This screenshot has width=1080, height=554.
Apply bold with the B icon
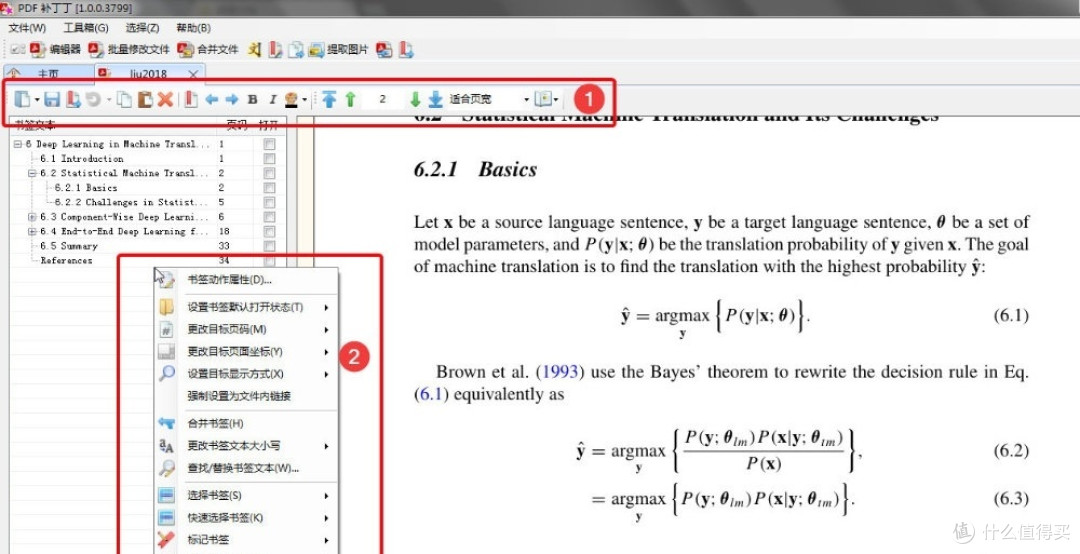[252, 99]
